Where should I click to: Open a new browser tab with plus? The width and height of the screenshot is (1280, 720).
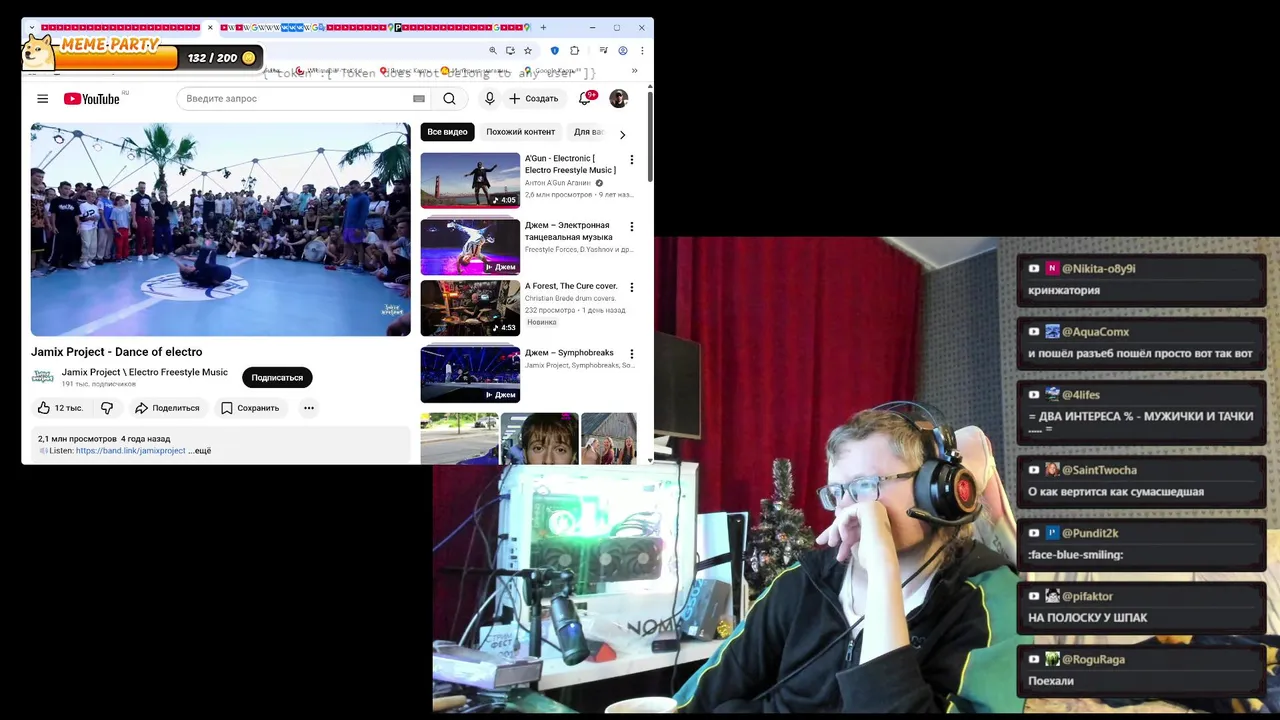coord(543,28)
